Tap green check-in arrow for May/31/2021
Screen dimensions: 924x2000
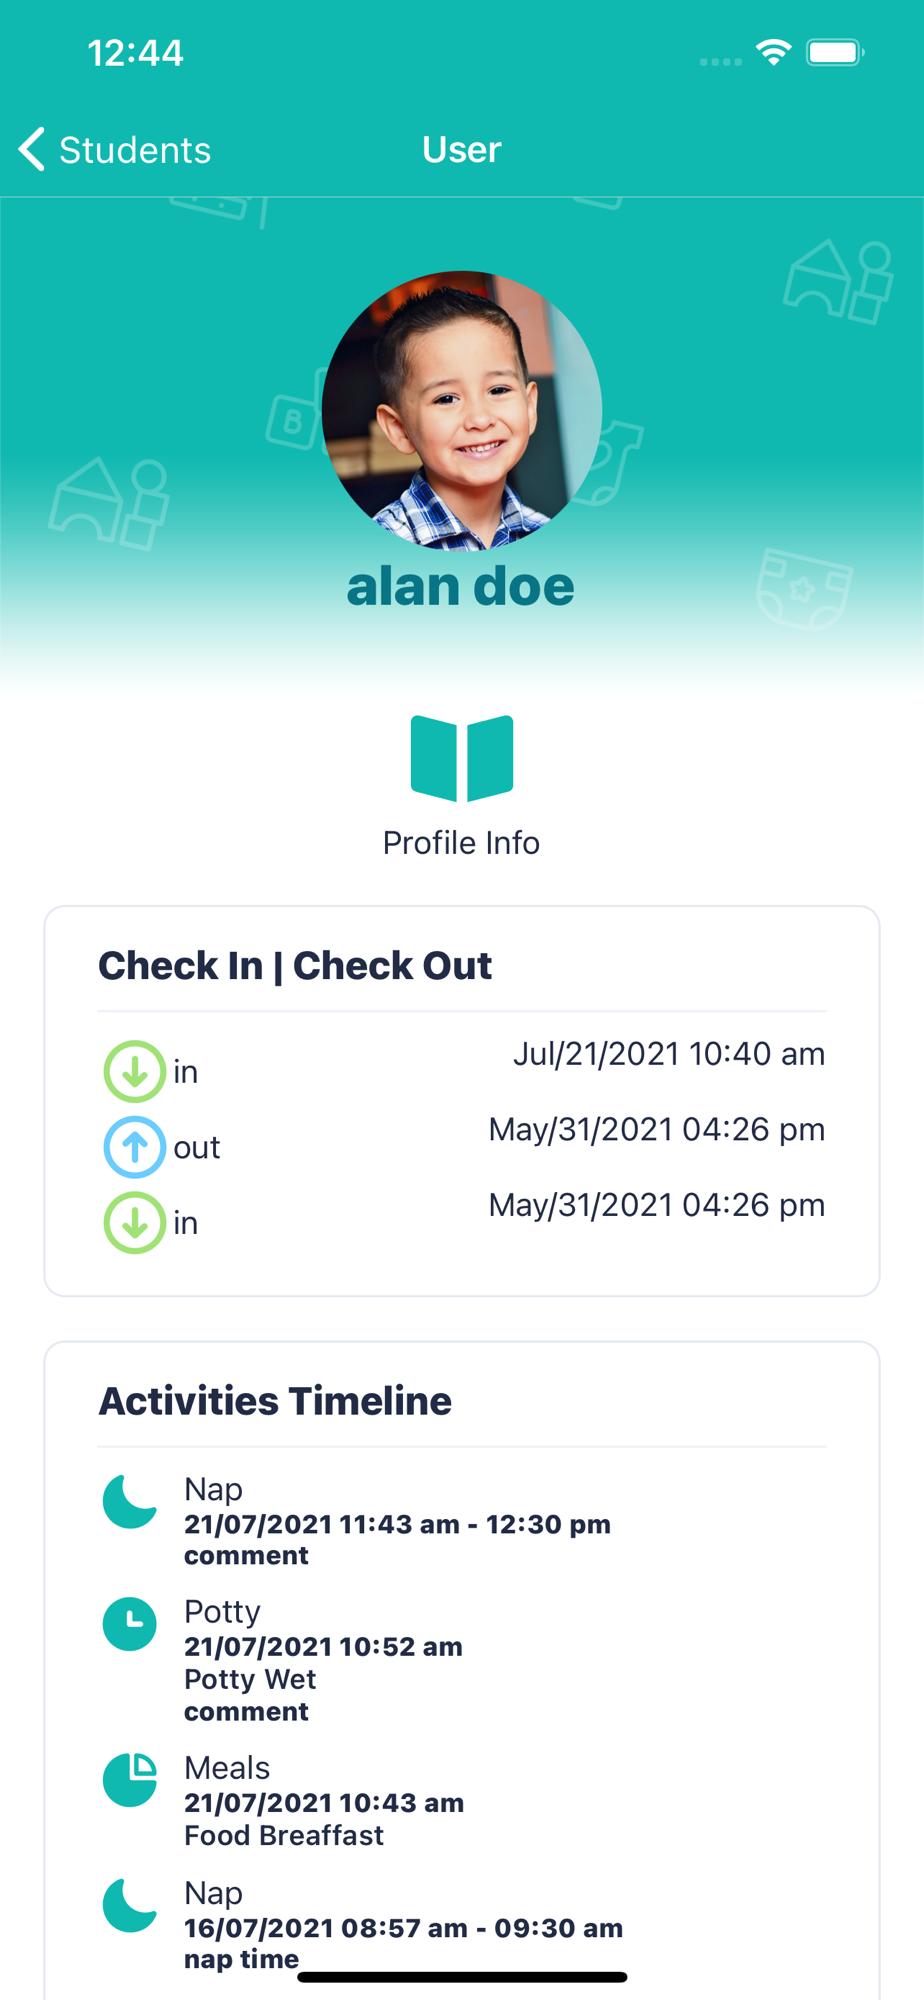[134, 1223]
